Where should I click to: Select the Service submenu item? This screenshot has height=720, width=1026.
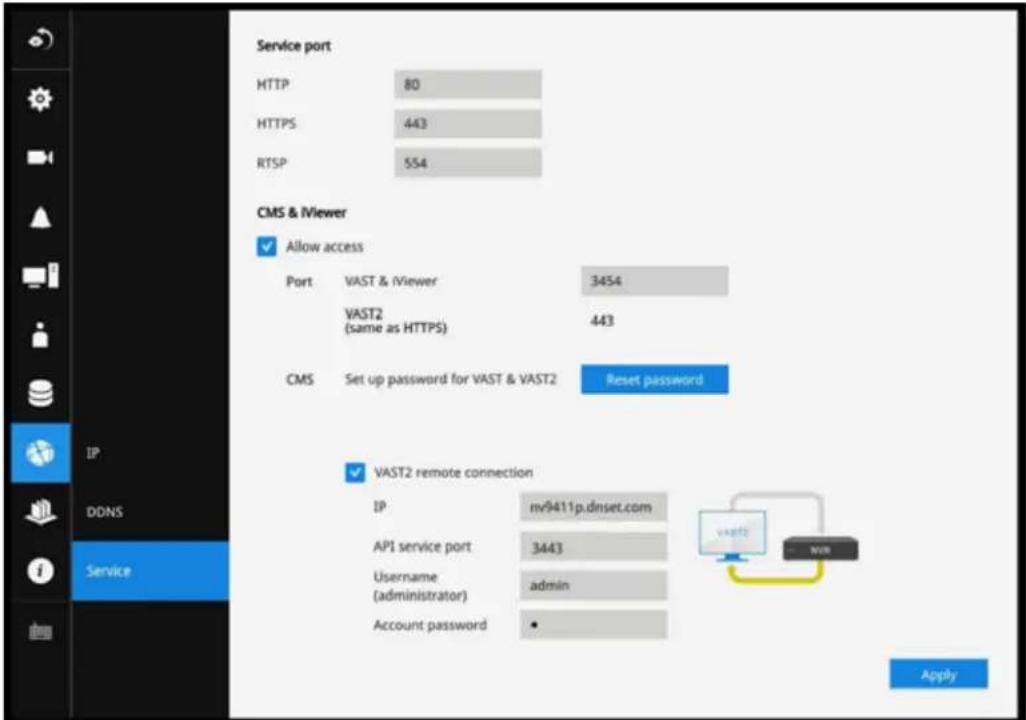[x=150, y=571]
